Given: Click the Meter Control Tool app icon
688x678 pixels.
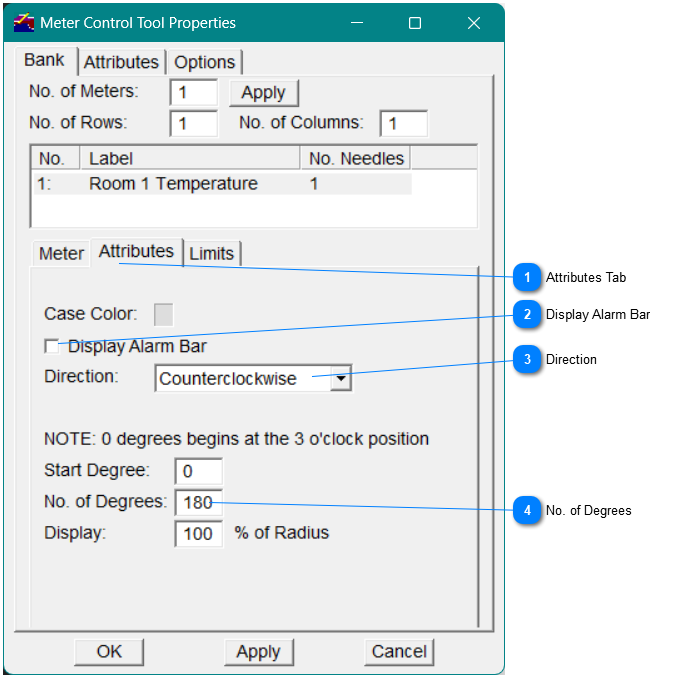Looking at the screenshot, I should [x=24, y=22].
